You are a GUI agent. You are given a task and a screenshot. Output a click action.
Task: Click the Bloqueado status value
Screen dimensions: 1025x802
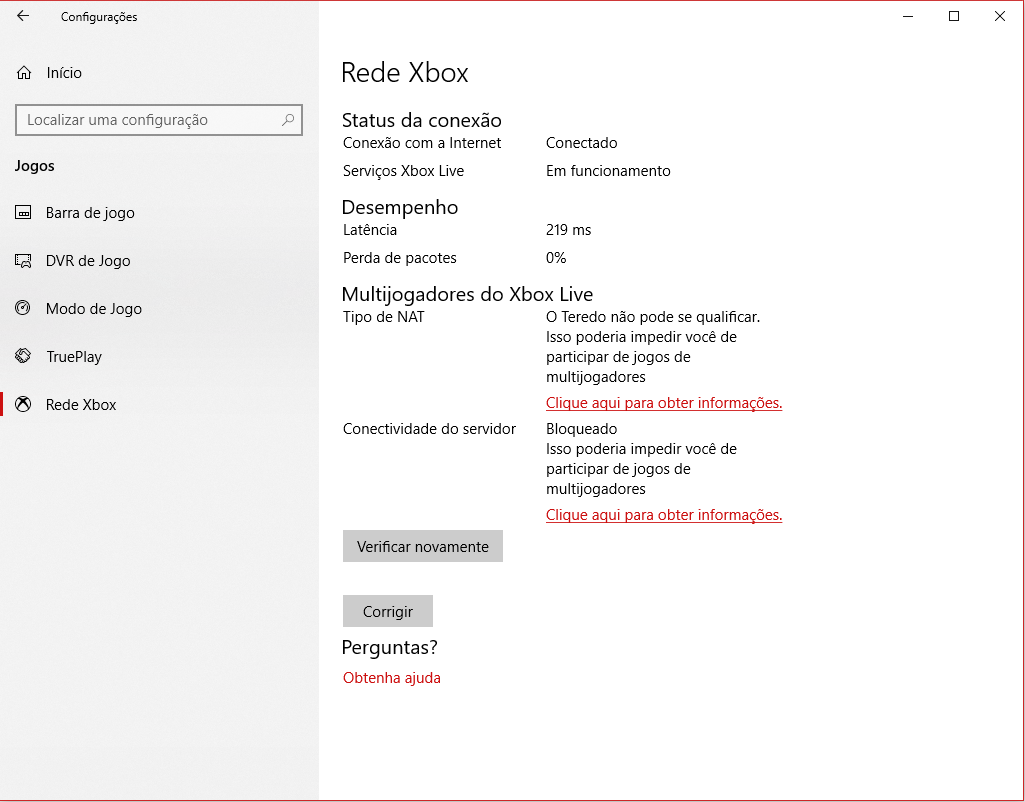(x=582, y=429)
